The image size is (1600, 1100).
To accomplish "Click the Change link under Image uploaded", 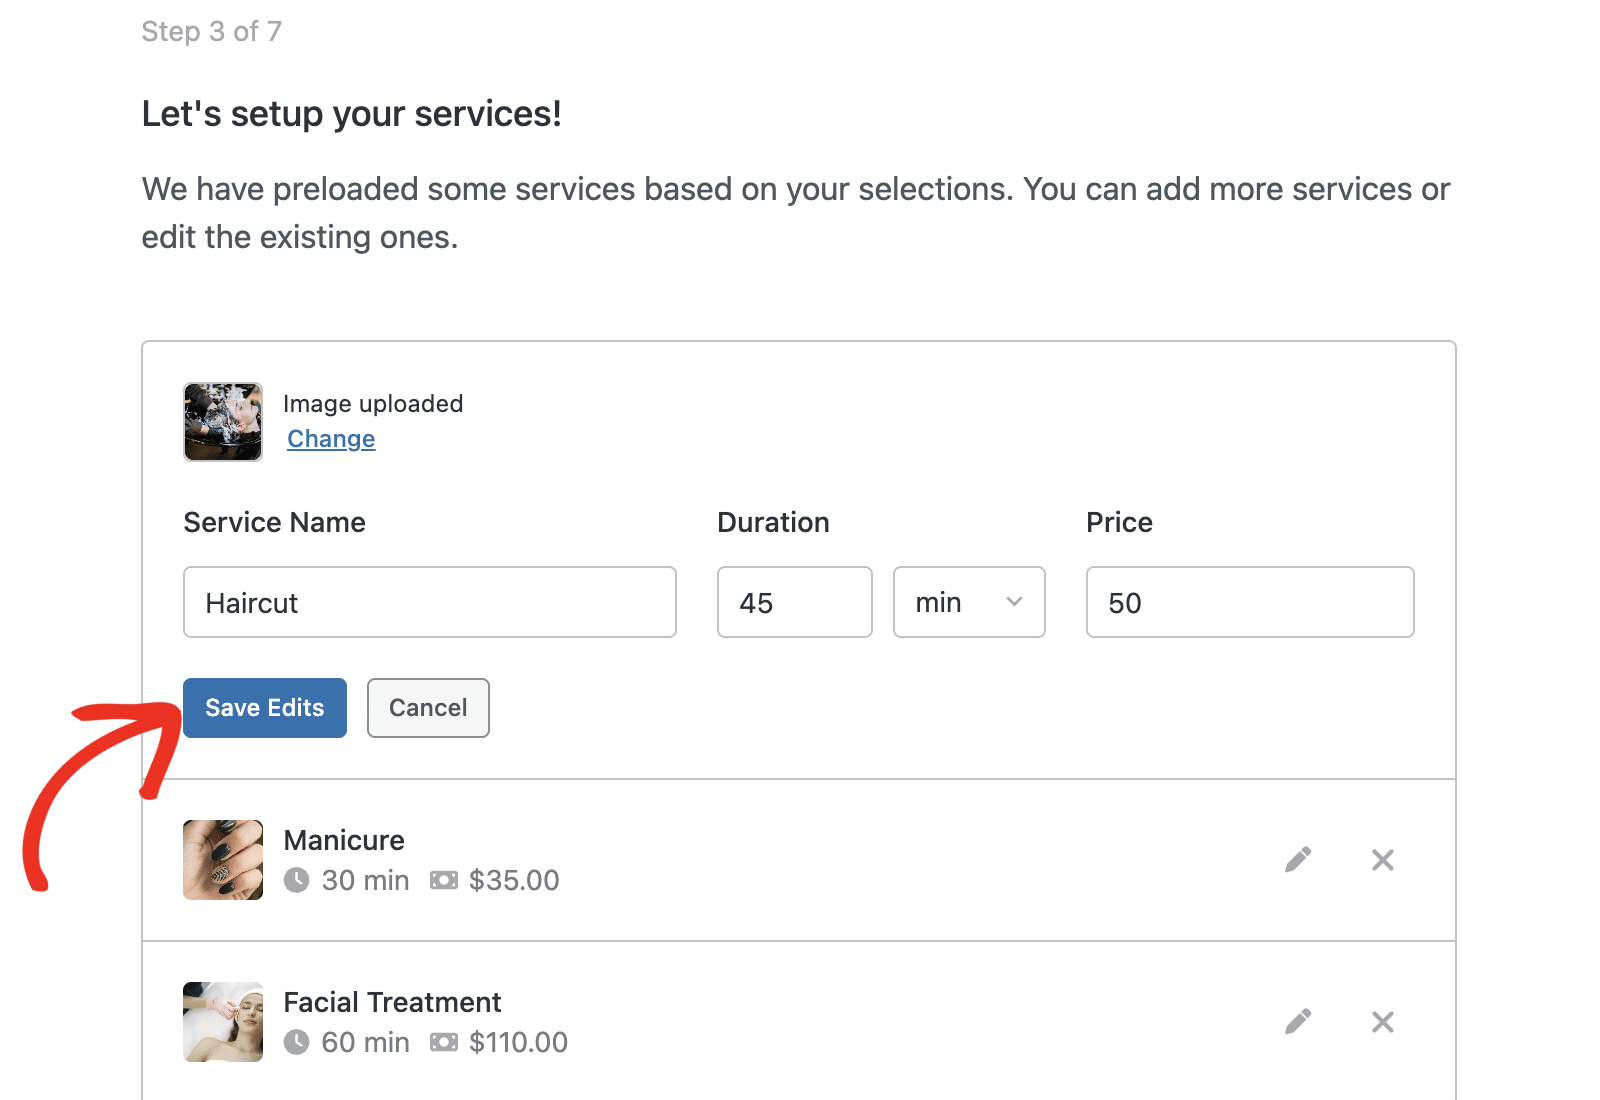I will (331, 438).
